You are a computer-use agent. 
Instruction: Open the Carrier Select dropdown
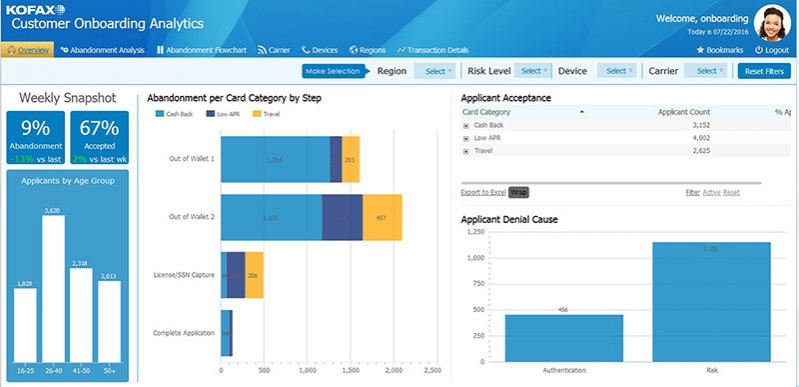[x=706, y=71]
